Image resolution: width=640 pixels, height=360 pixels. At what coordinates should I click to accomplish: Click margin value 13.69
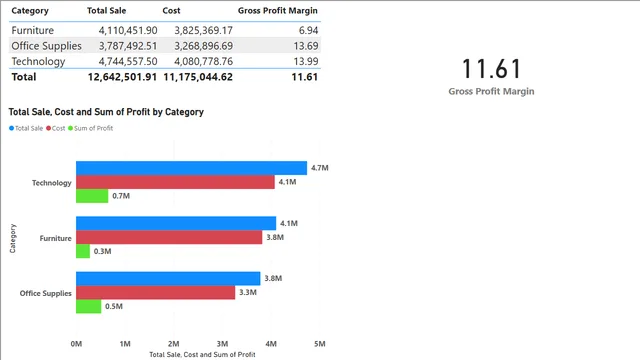tap(306, 46)
